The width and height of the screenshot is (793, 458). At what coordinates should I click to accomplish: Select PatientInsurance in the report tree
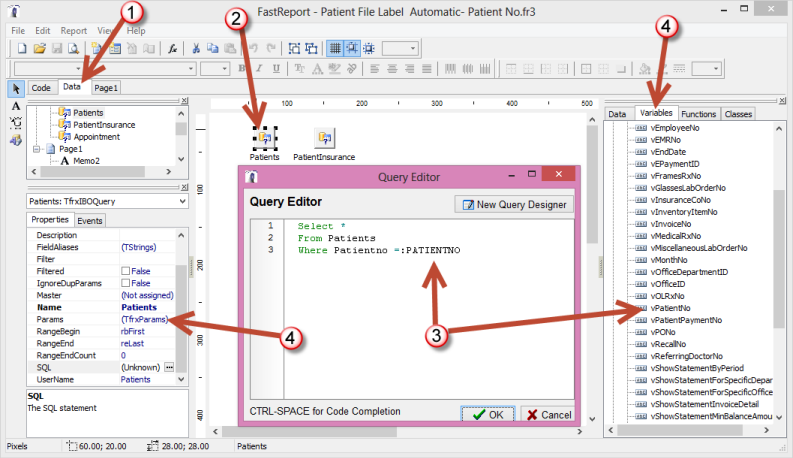coord(104,125)
